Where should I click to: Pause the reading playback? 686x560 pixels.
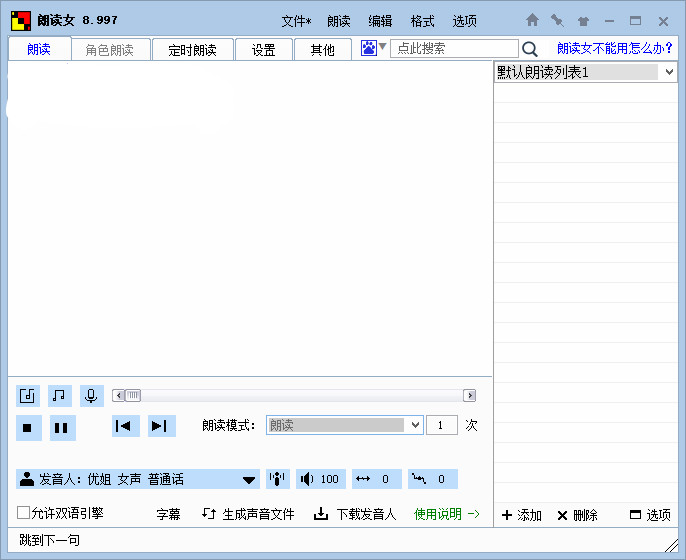(x=61, y=427)
